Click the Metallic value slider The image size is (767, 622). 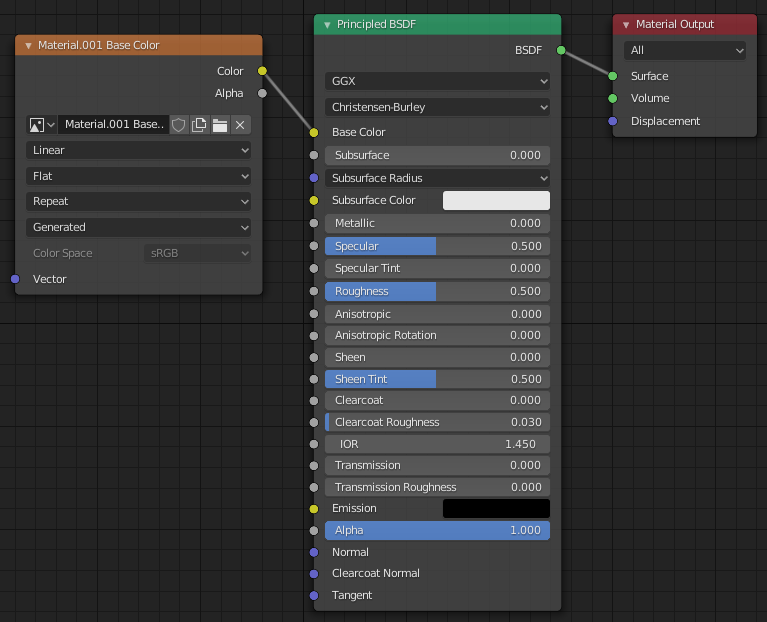437,223
